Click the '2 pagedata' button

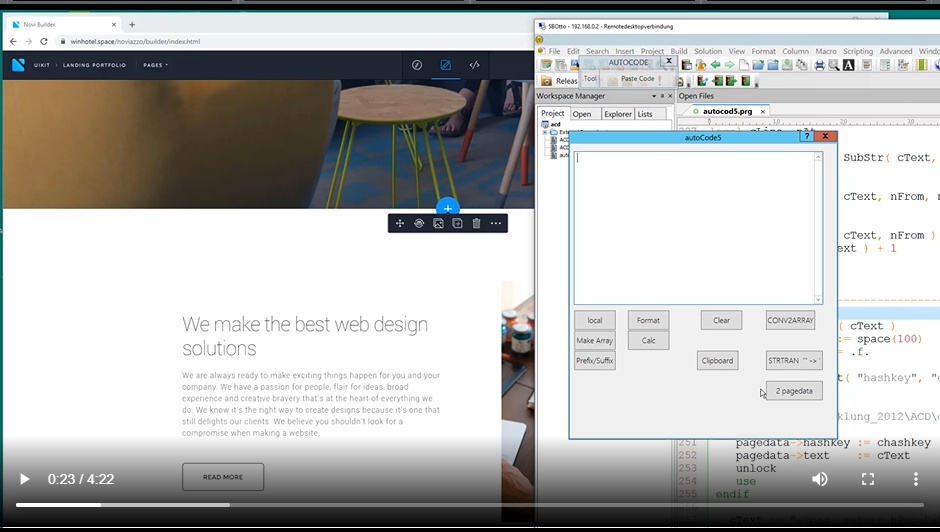(794, 391)
